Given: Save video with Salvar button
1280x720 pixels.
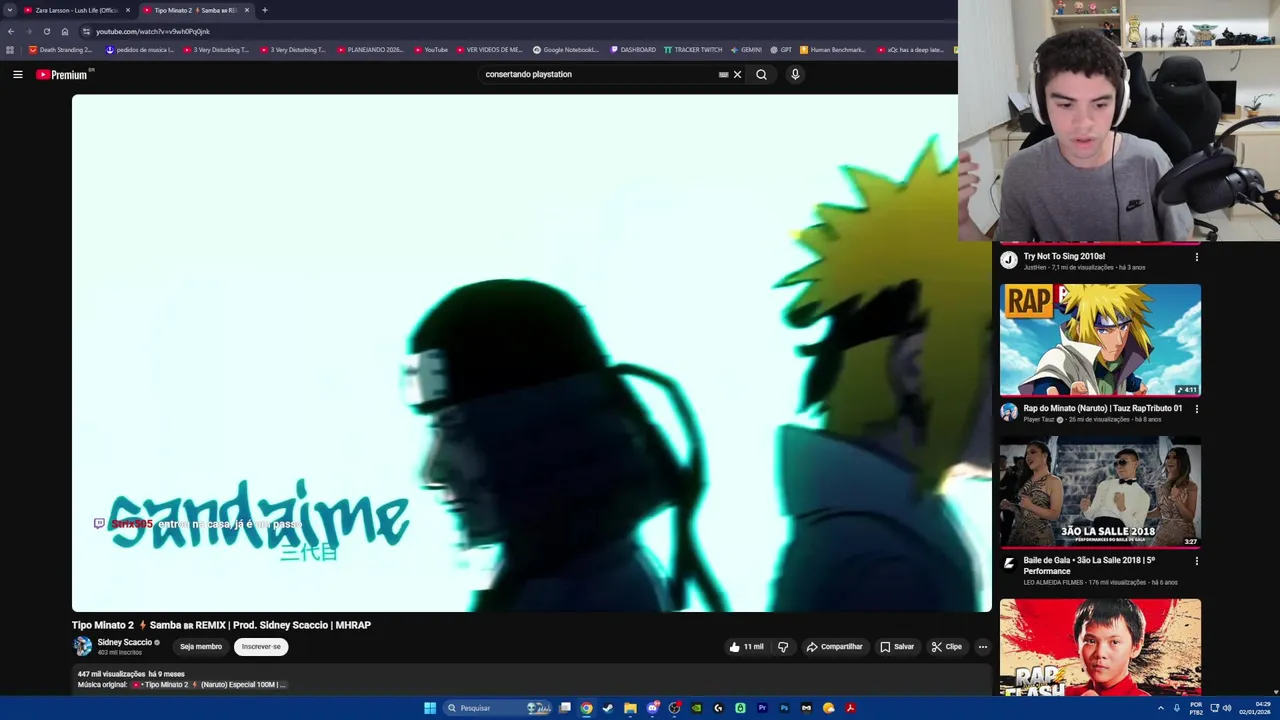Looking at the screenshot, I should click(897, 647).
